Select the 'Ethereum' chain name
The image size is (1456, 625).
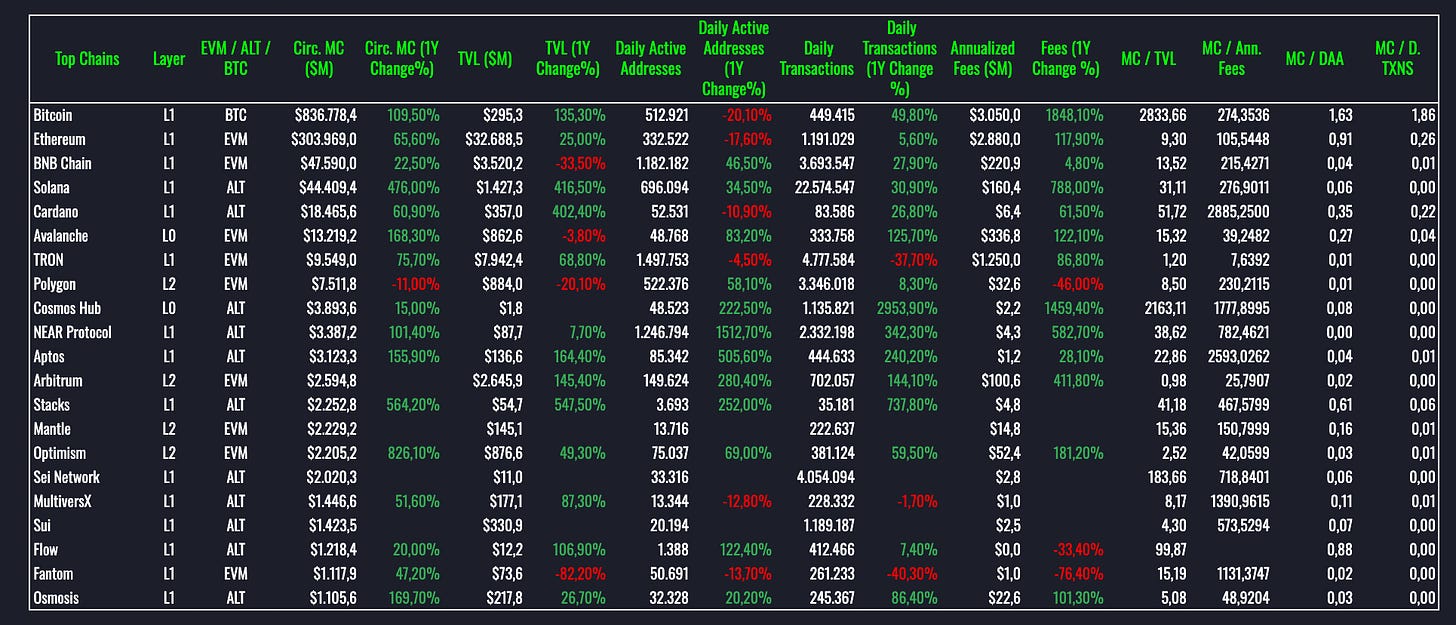[x=59, y=140]
